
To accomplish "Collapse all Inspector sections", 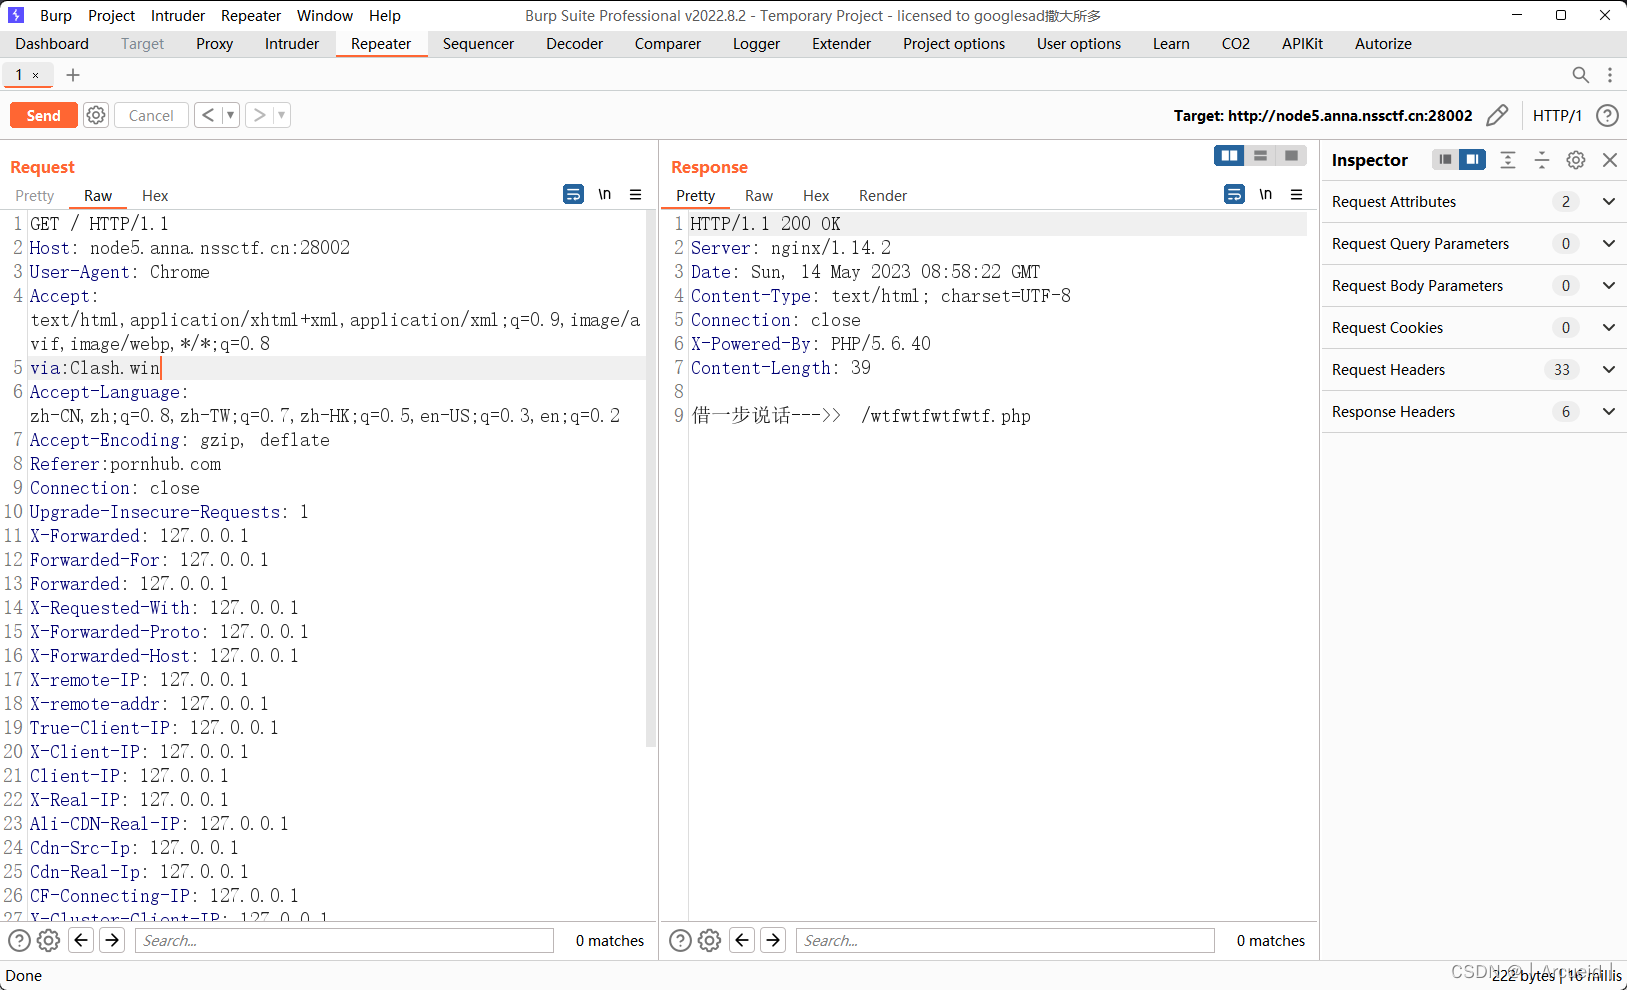I will [1542, 159].
